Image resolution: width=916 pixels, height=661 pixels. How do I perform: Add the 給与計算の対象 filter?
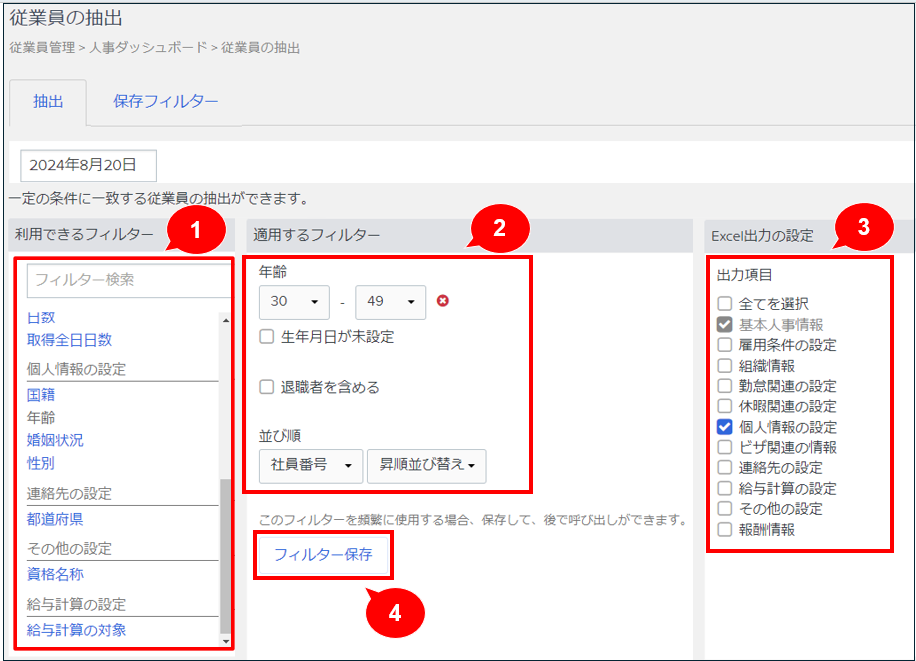77,630
